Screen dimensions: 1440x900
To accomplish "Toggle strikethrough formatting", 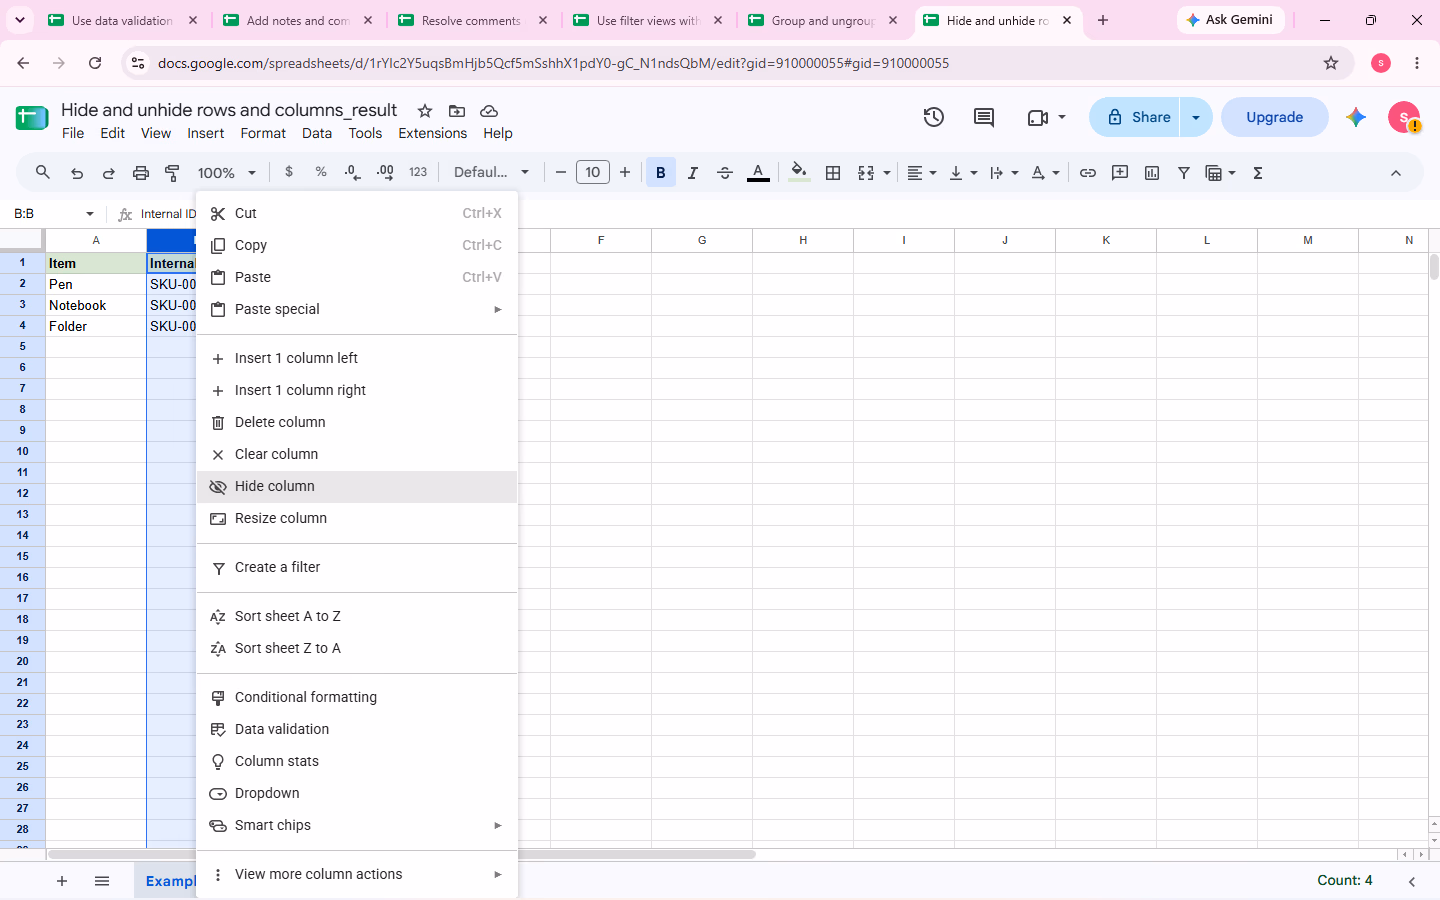I will tap(725, 173).
